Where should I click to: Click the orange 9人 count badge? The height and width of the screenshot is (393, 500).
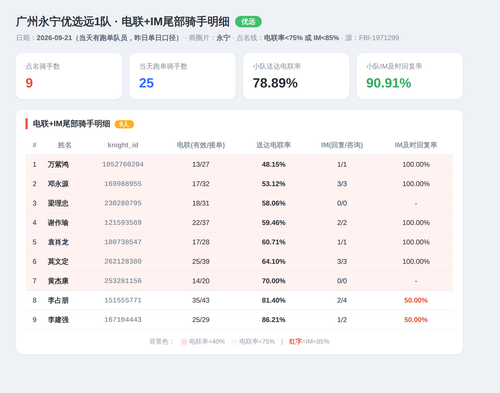pos(124,124)
